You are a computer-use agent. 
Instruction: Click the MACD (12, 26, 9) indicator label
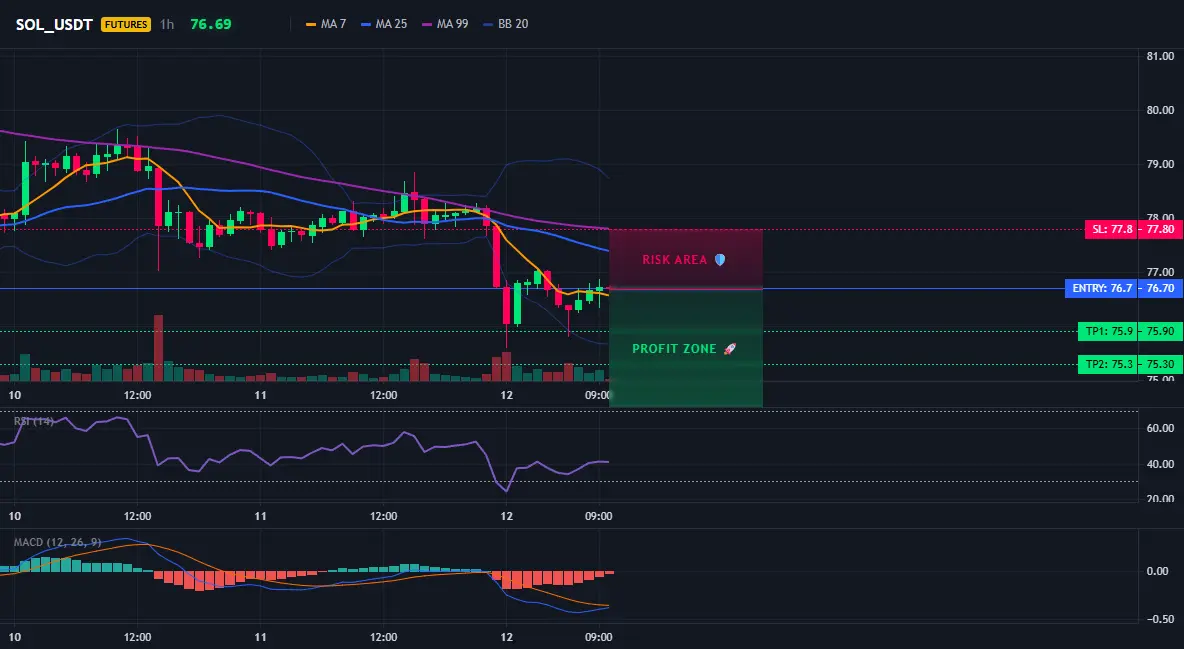click(57, 542)
